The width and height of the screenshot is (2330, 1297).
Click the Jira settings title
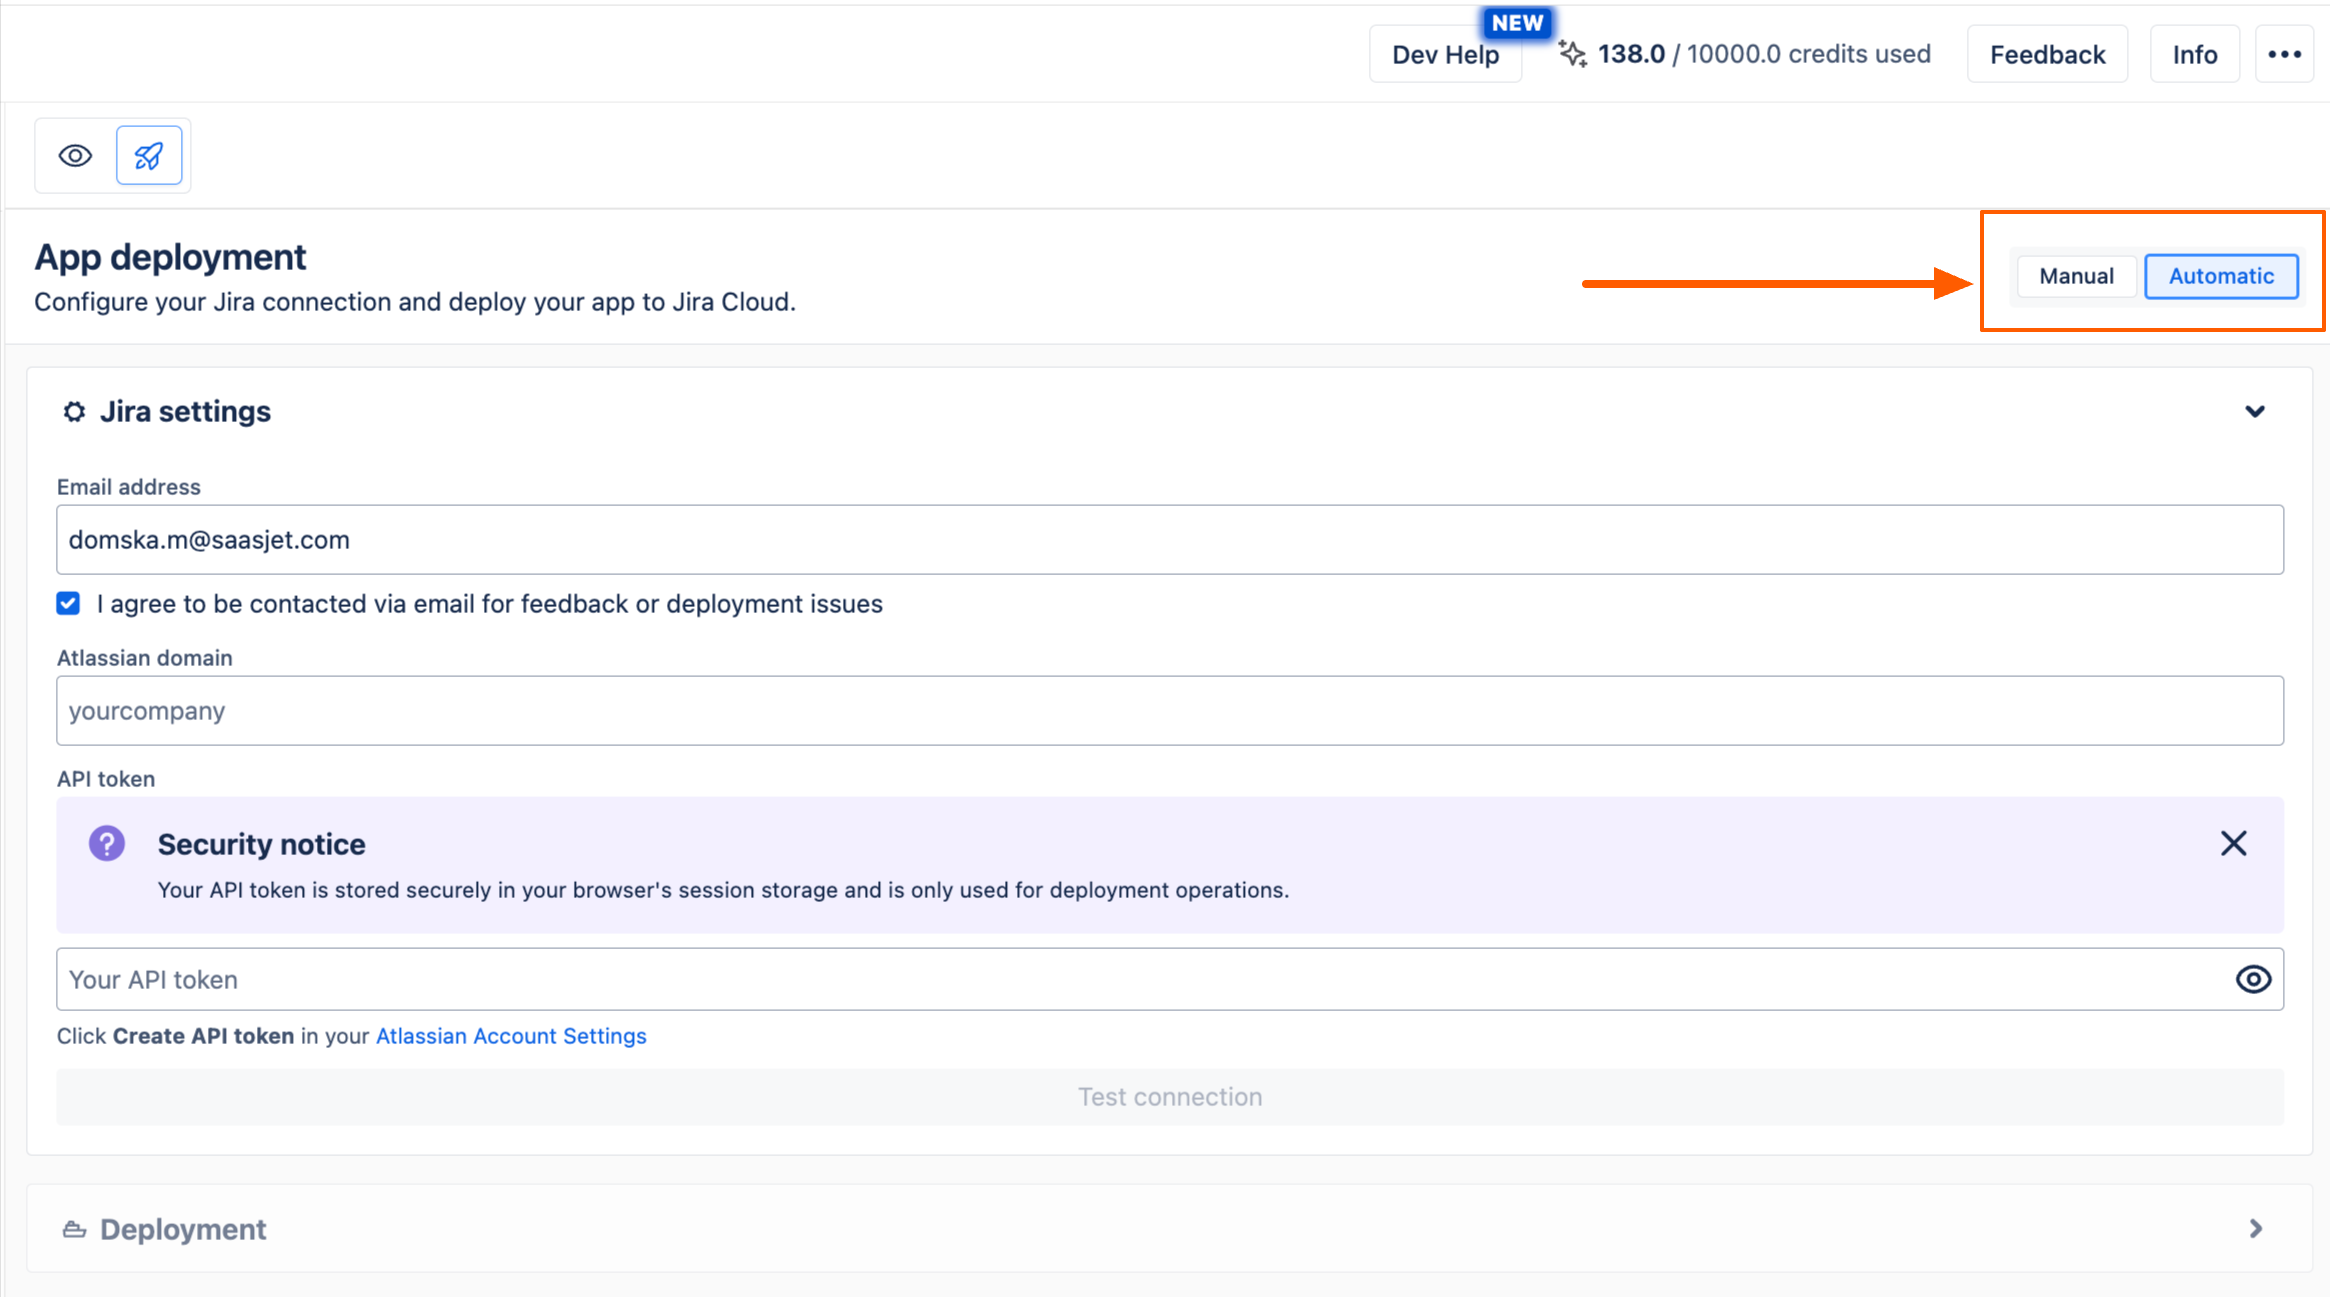pyautogui.click(x=185, y=412)
